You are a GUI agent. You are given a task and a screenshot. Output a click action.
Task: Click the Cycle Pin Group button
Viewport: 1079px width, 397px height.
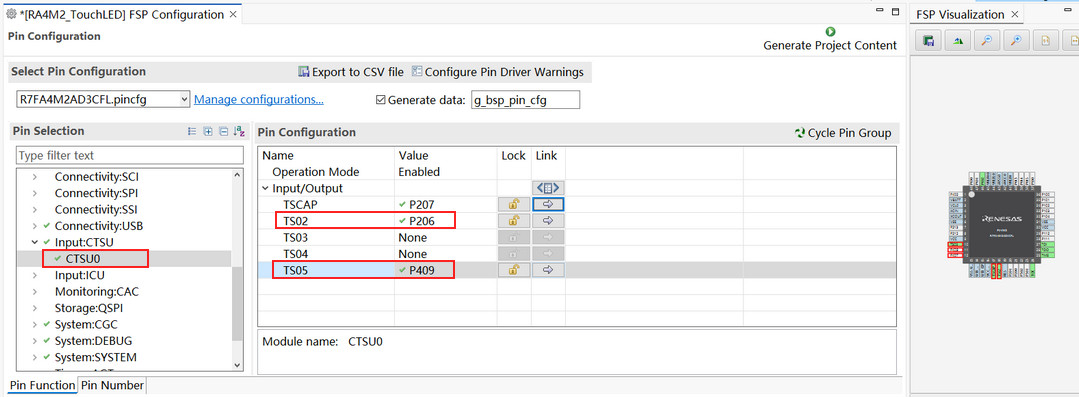point(843,133)
